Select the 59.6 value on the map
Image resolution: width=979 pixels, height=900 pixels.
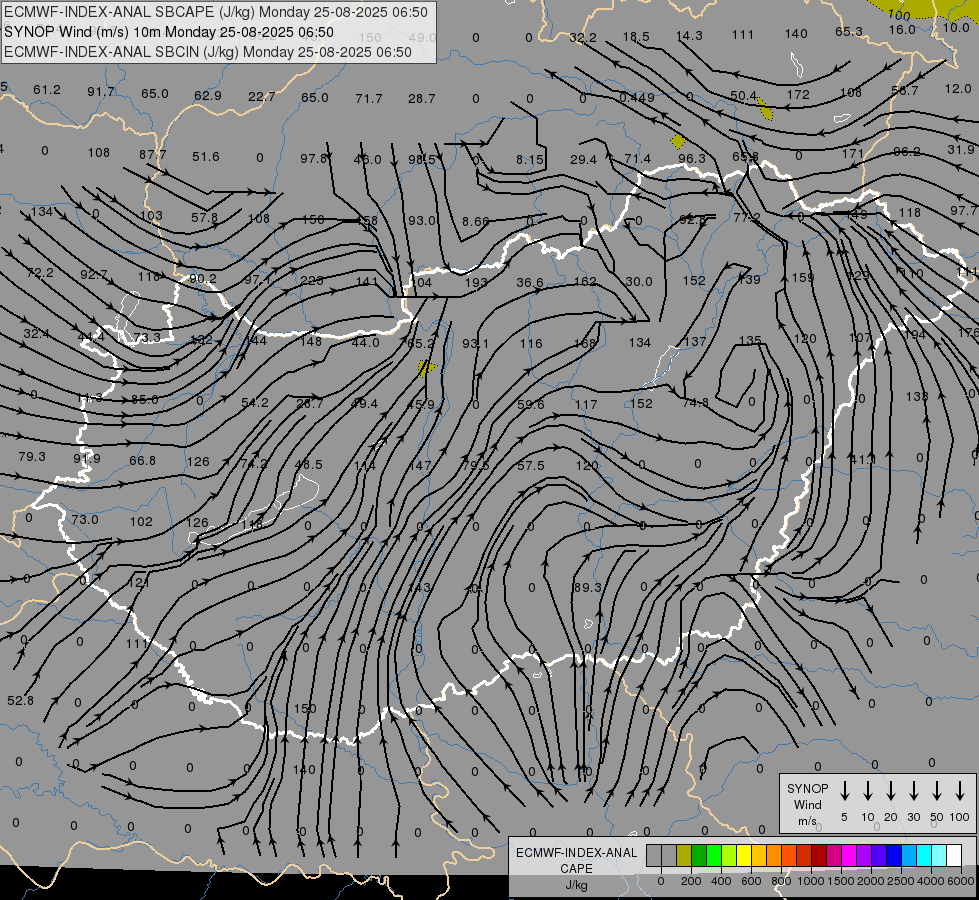(530, 405)
